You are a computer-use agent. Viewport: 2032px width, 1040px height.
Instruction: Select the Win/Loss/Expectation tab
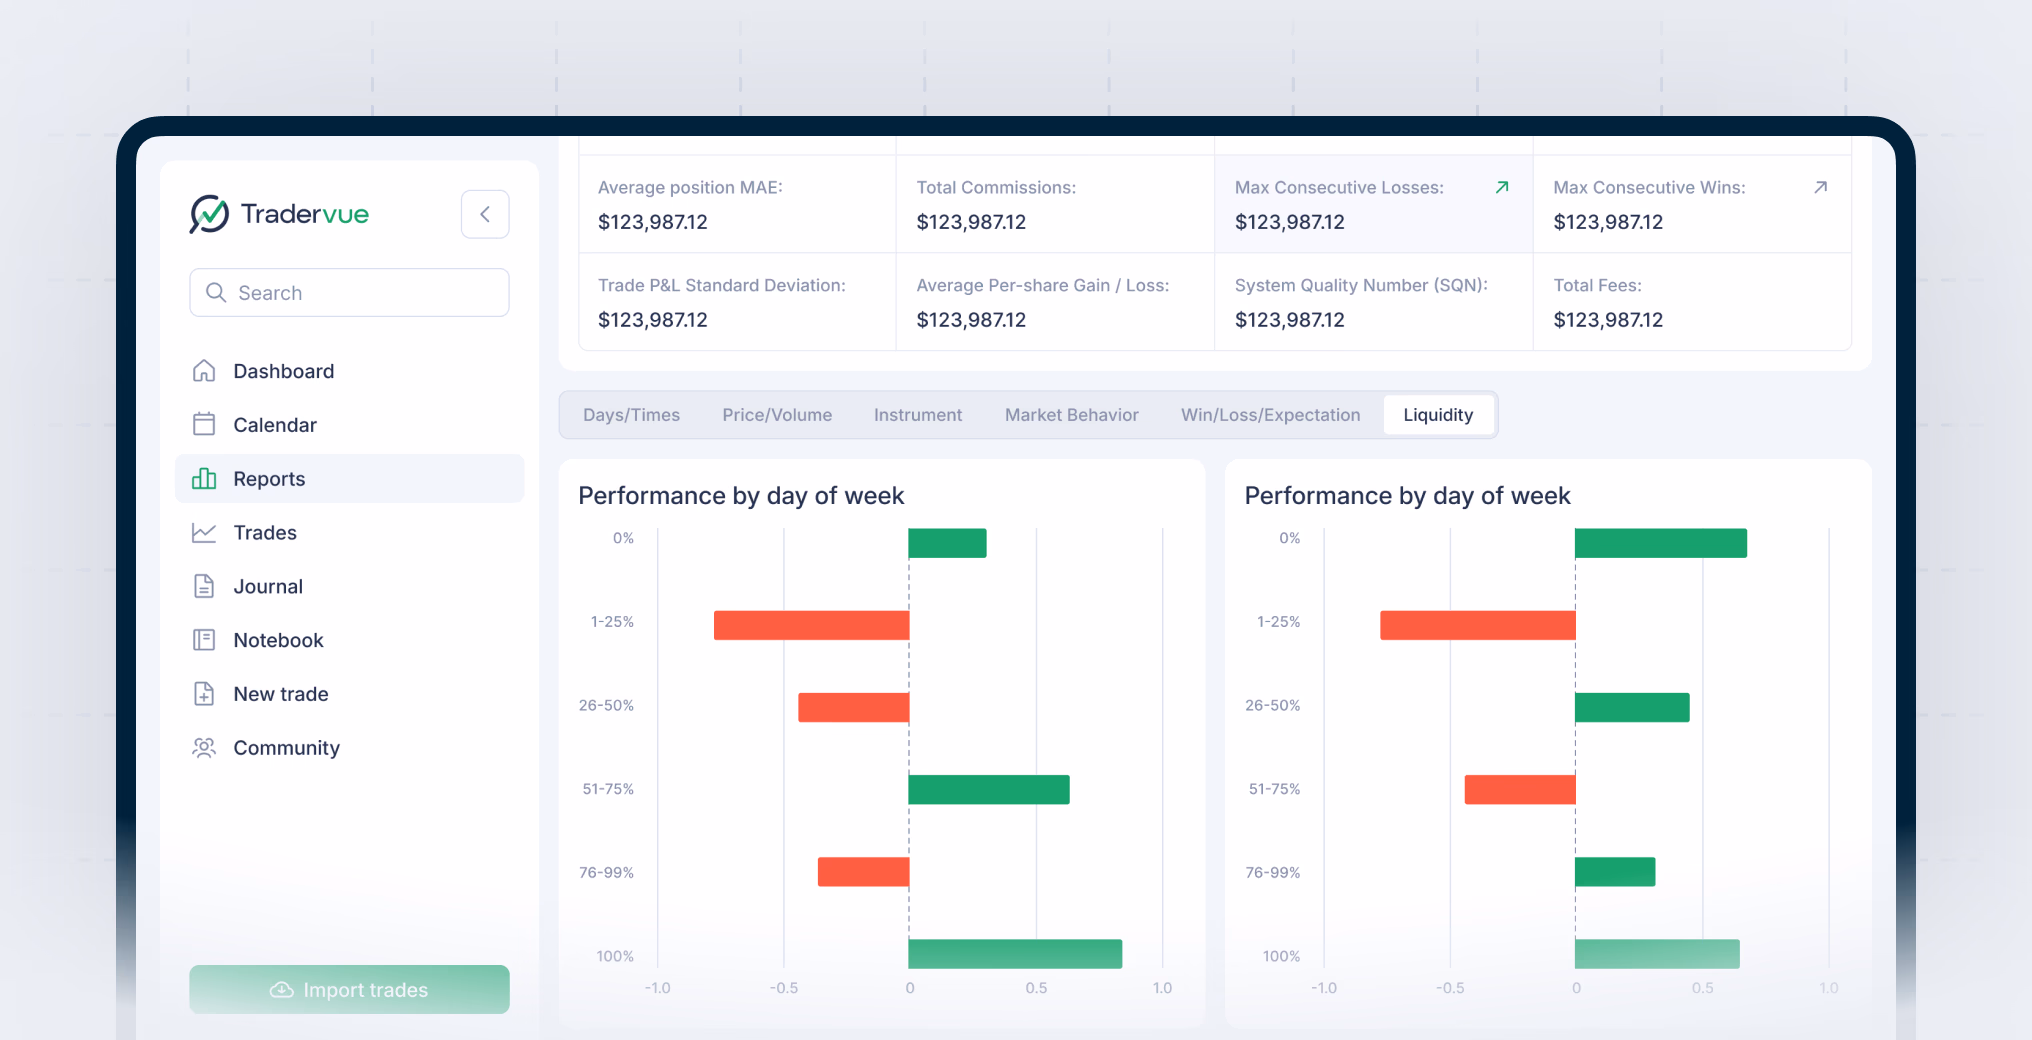[x=1270, y=414]
